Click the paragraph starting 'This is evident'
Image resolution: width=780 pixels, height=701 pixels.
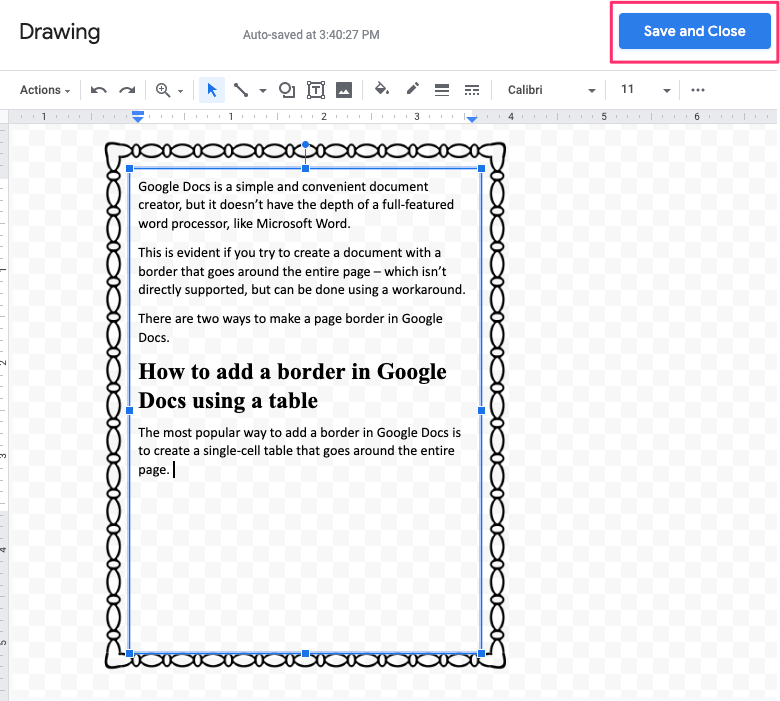coord(302,271)
